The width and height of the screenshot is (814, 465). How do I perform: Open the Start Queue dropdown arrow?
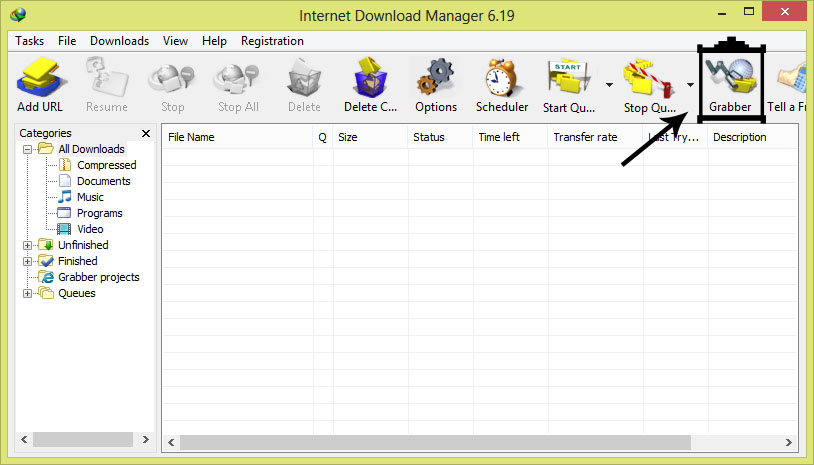(609, 85)
